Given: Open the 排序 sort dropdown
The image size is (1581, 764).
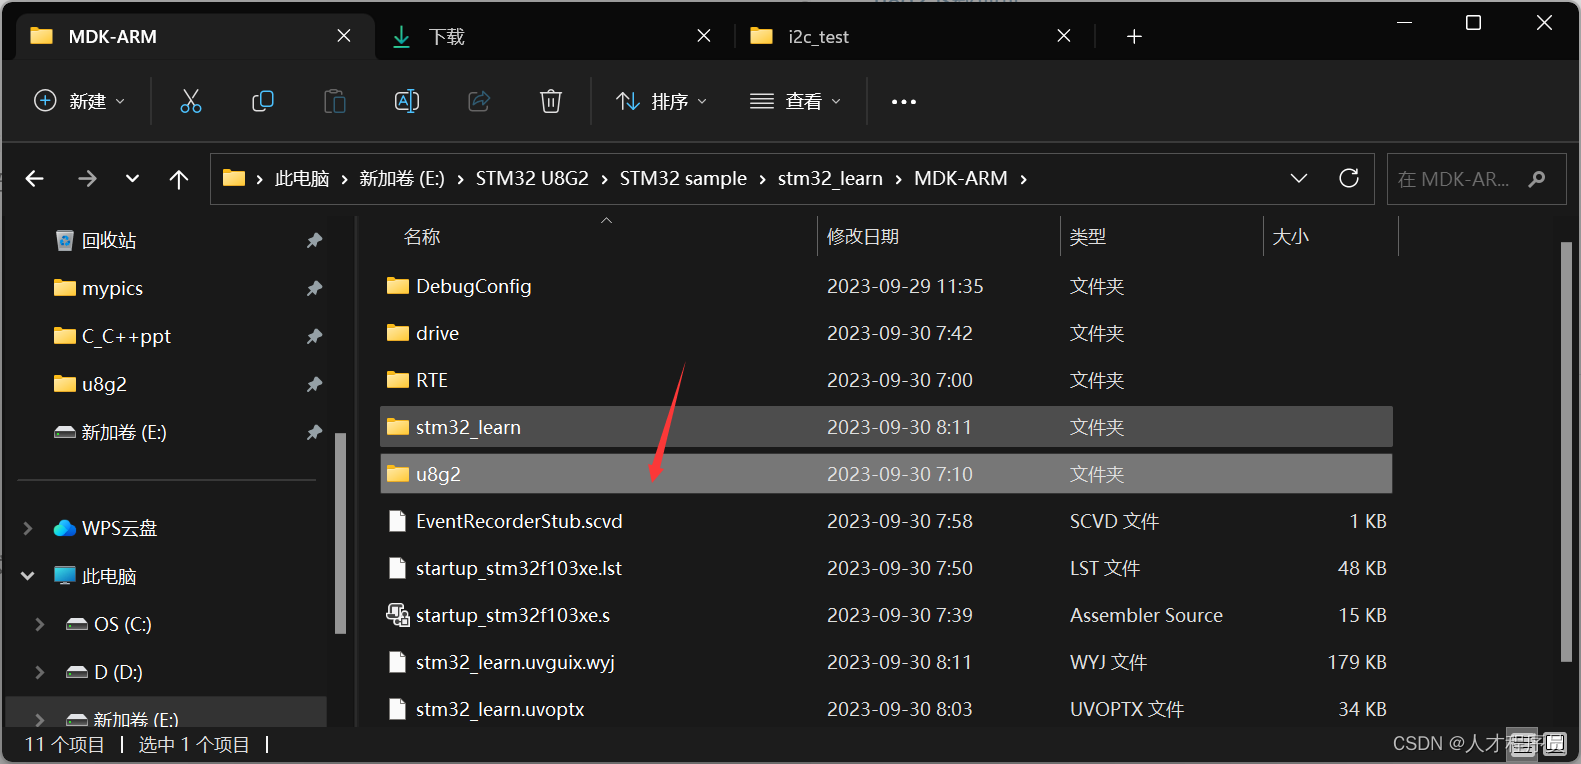Looking at the screenshot, I should coord(661,101).
